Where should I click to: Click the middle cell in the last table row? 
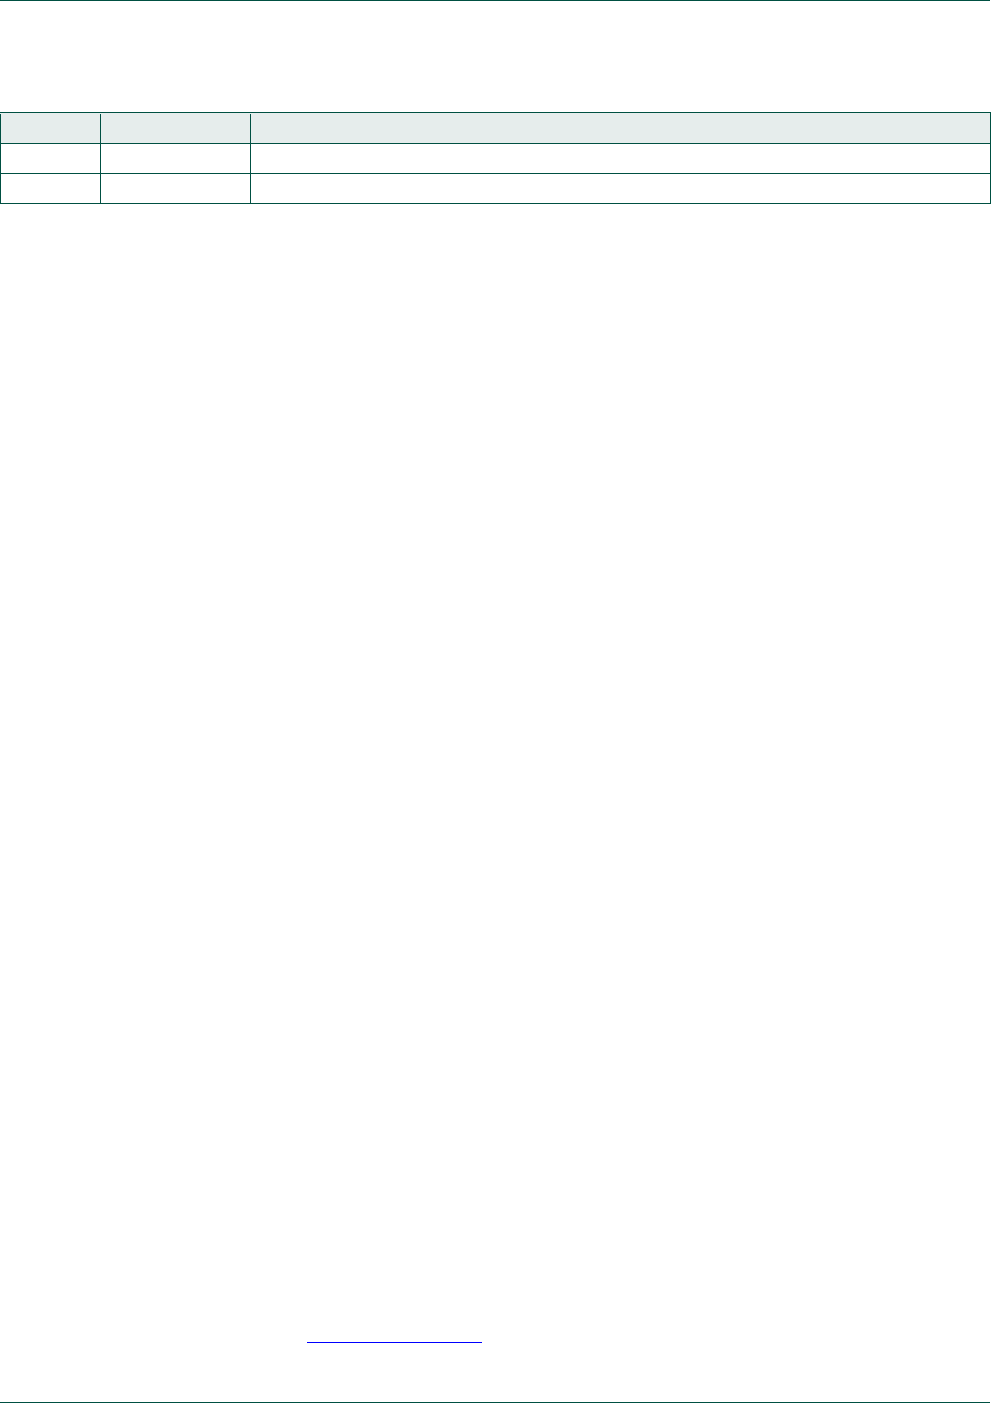175,188
